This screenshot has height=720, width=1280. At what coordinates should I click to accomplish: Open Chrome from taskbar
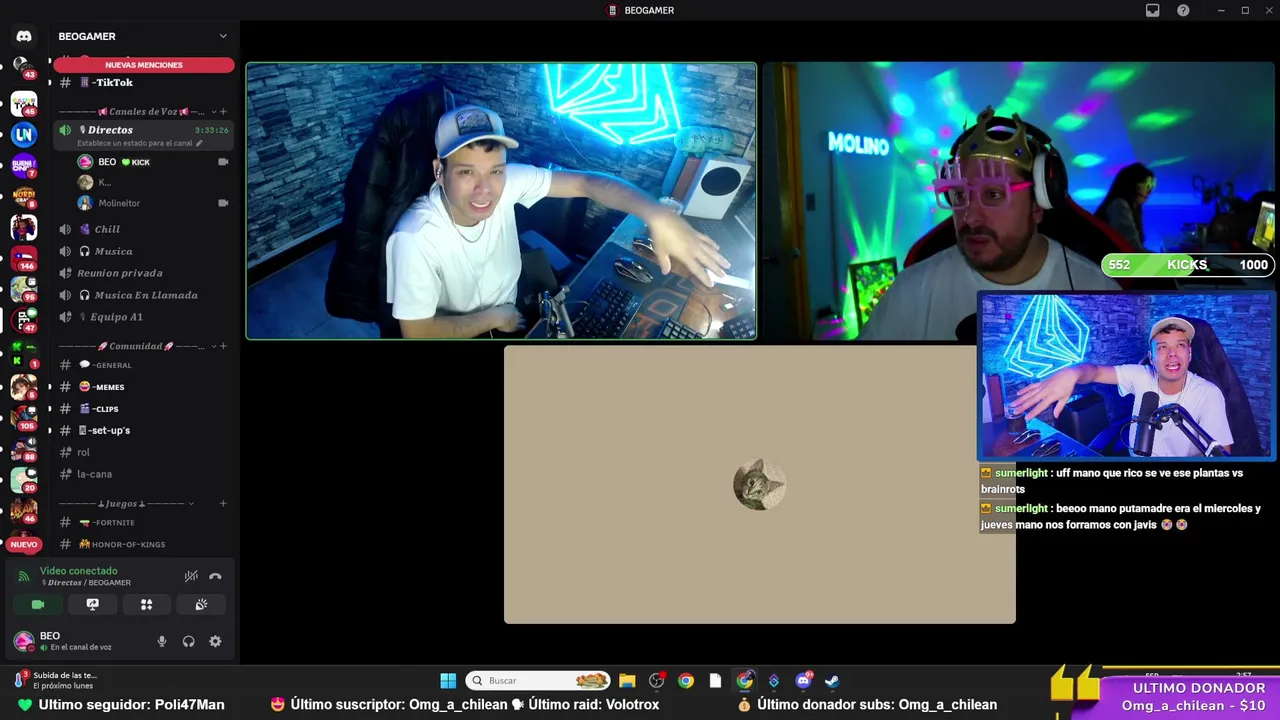tap(686, 681)
